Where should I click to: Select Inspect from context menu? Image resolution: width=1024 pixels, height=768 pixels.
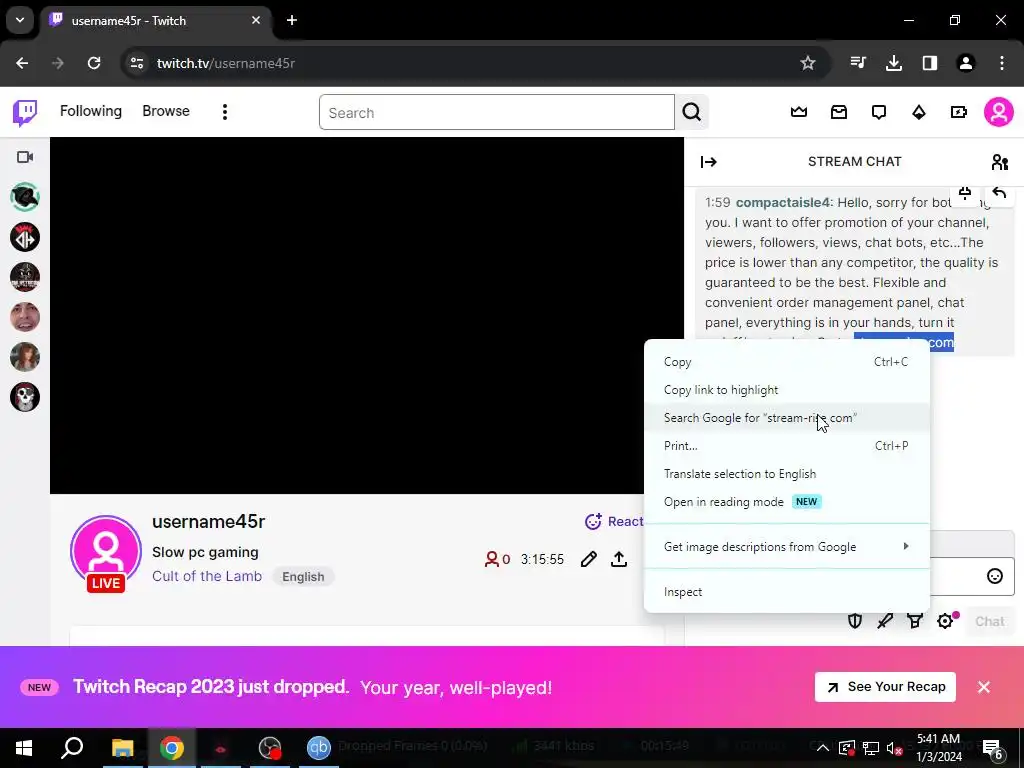tap(786, 592)
